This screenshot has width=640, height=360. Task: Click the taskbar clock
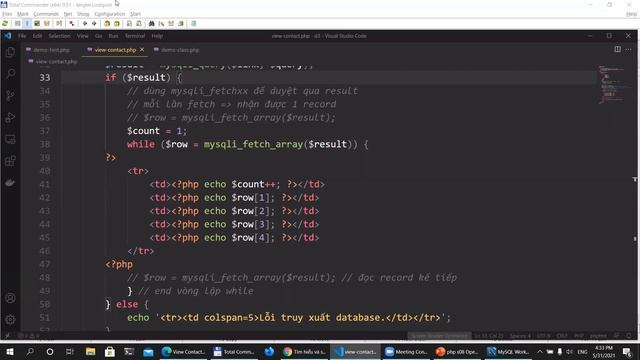[x=603, y=351]
